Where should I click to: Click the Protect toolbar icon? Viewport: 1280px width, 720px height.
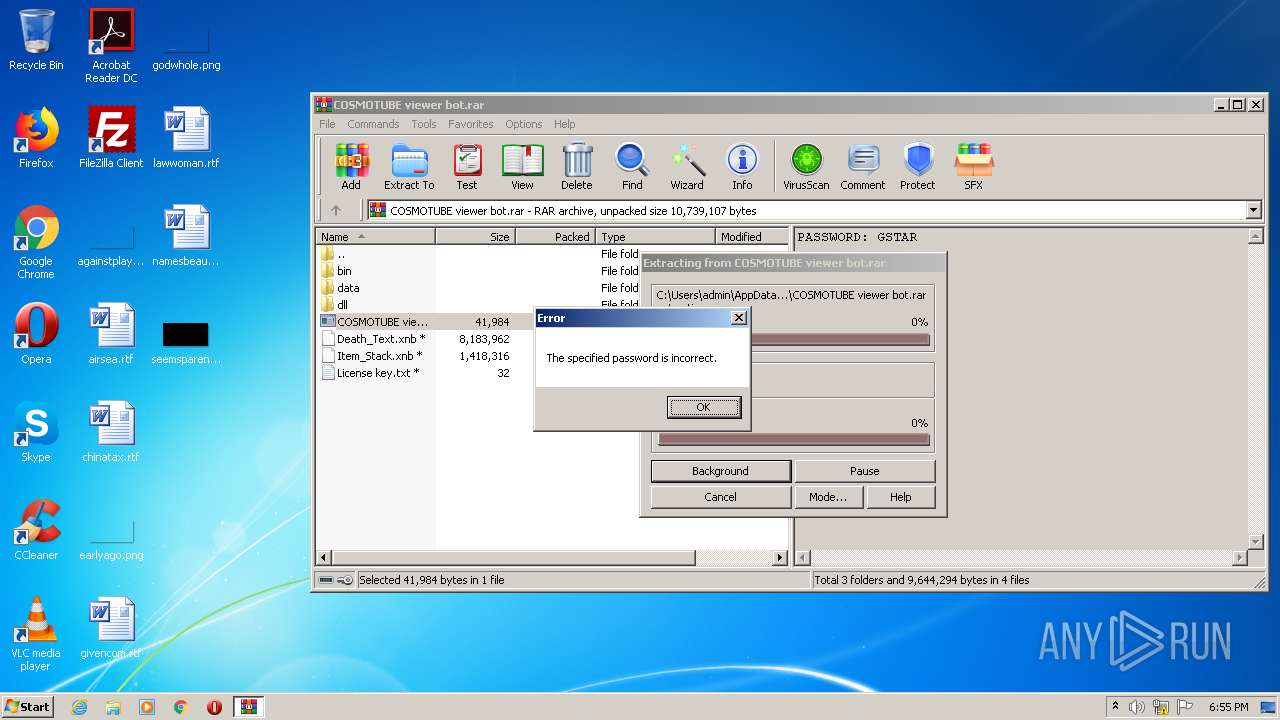917,166
